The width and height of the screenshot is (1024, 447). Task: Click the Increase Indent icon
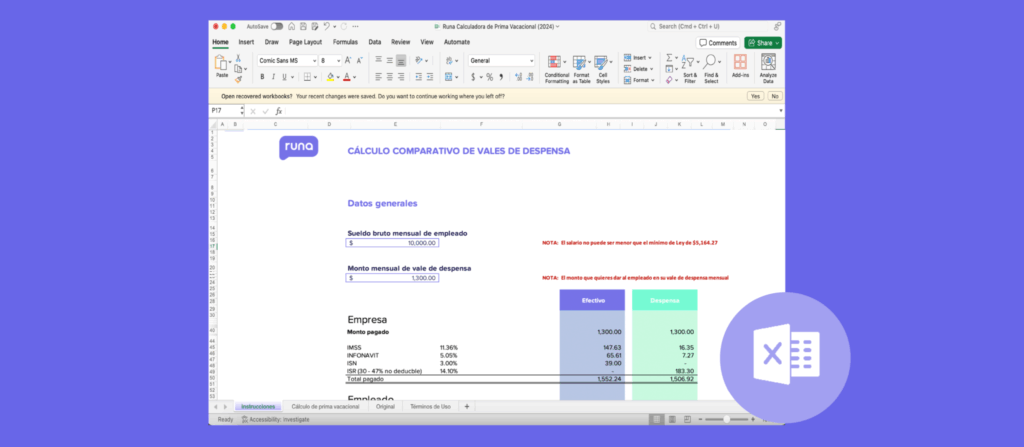pyautogui.click(x=430, y=77)
